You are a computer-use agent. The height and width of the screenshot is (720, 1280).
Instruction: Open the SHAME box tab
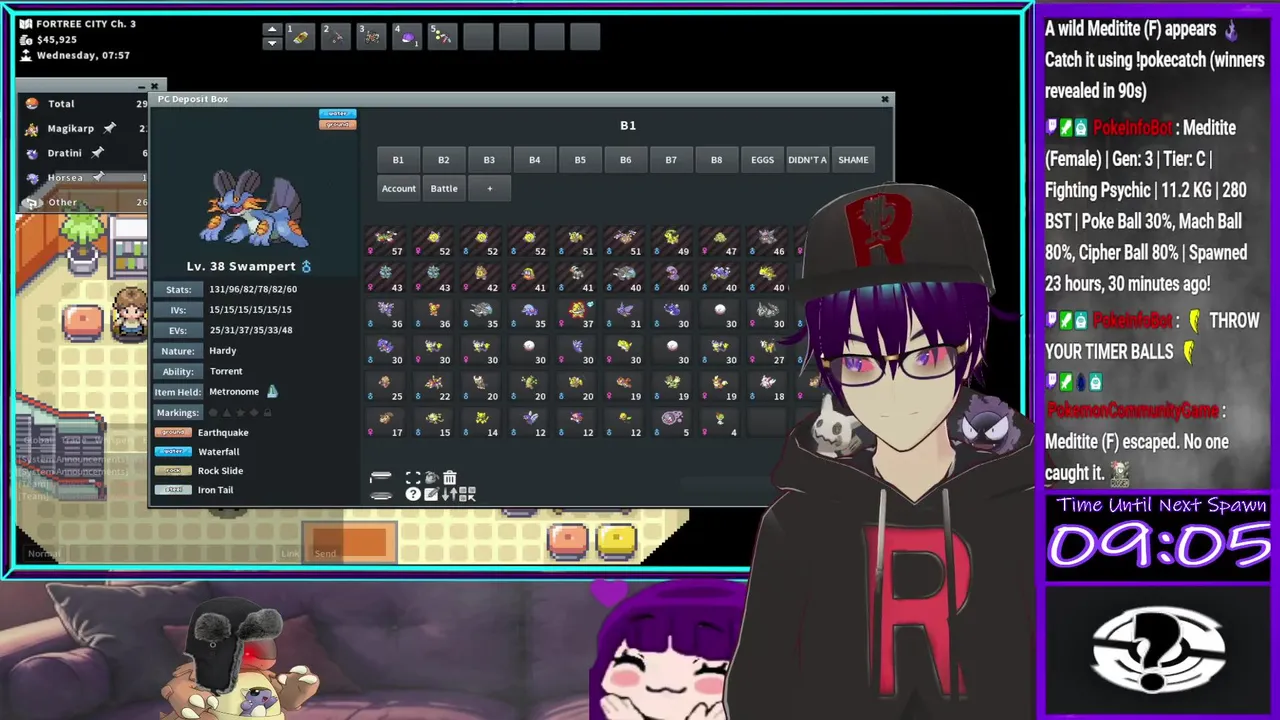click(x=853, y=160)
